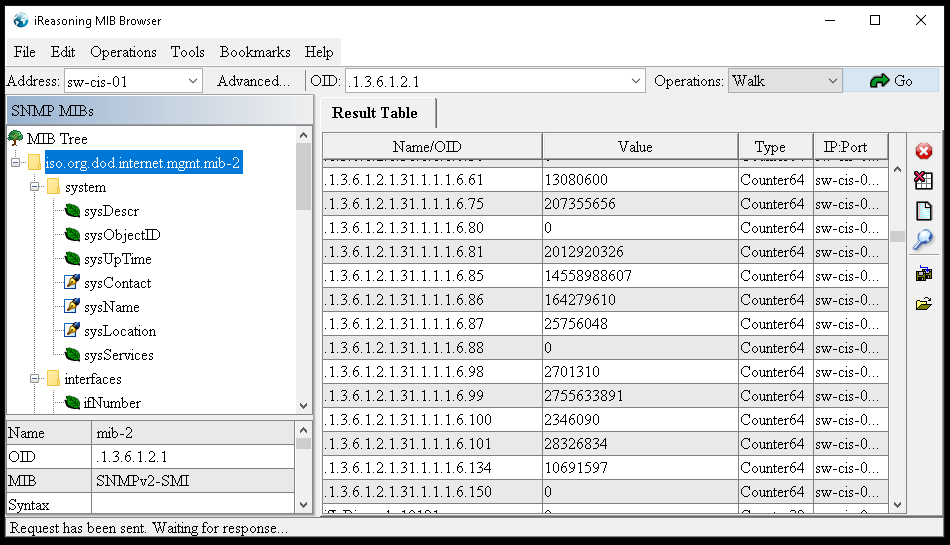The width and height of the screenshot is (950, 545).
Task: Expand the OID combo box list
Action: point(636,81)
